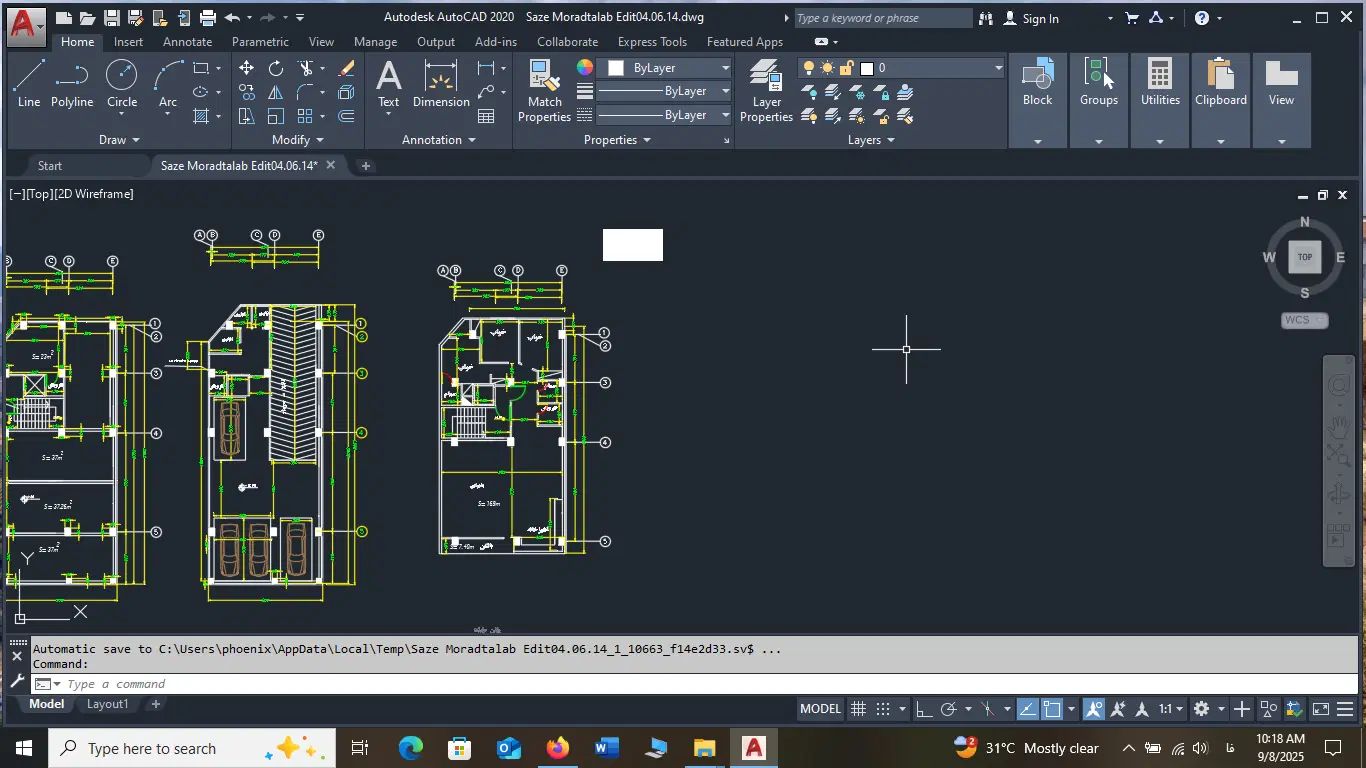Use the Trim scissors tool
Screen dimensions: 1366x768
(305, 68)
